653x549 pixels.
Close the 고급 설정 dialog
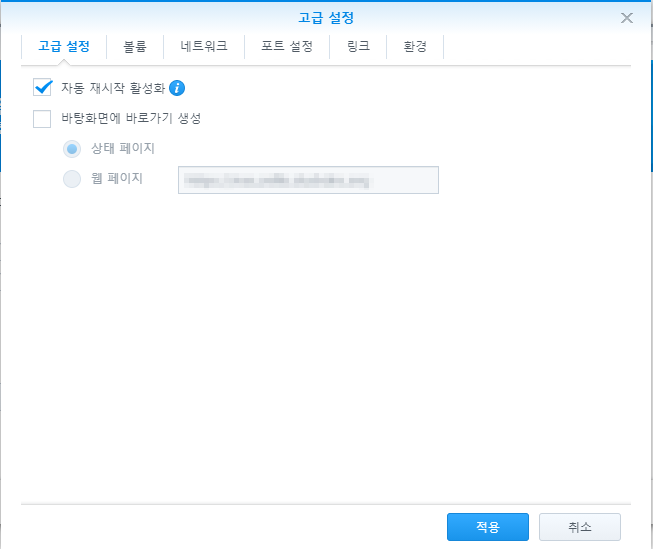coord(626,18)
